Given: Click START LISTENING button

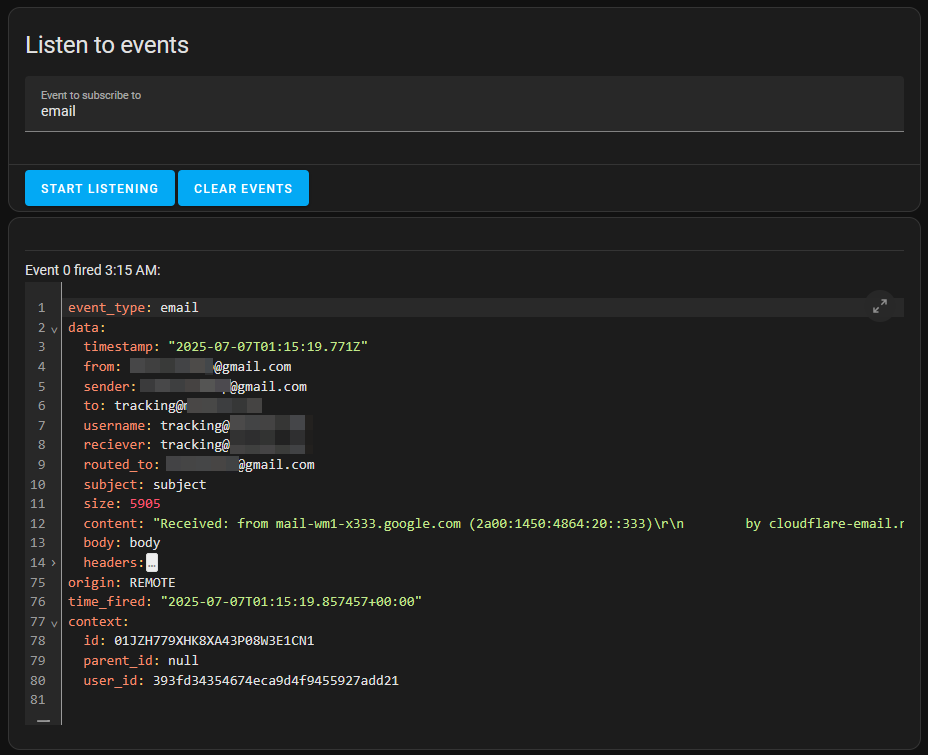Looking at the screenshot, I should [100, 188].
